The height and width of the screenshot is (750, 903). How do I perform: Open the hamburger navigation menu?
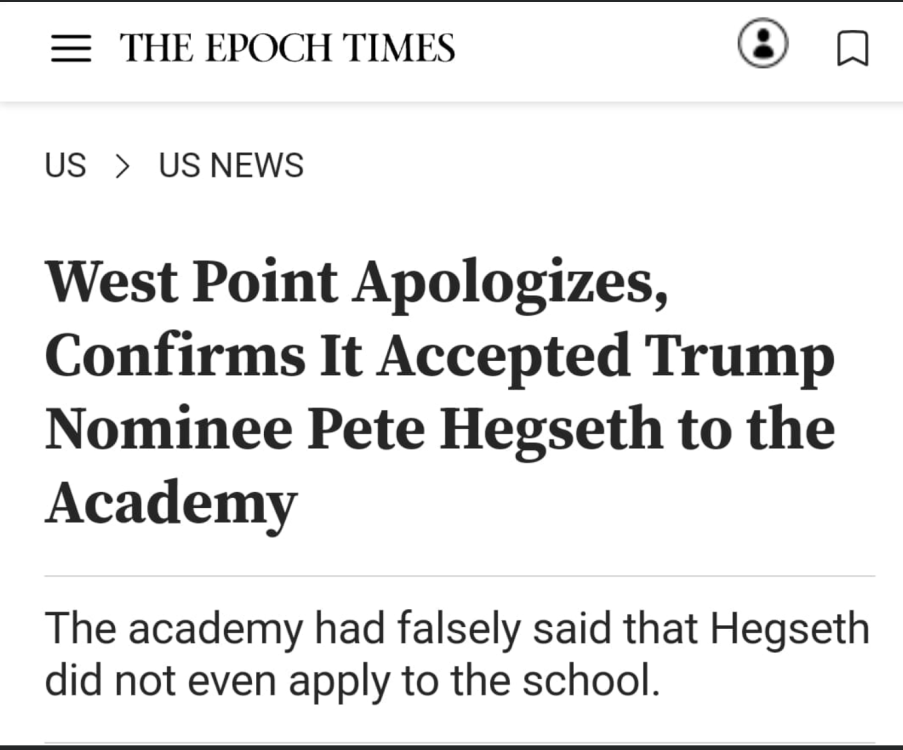pos(70,48)
